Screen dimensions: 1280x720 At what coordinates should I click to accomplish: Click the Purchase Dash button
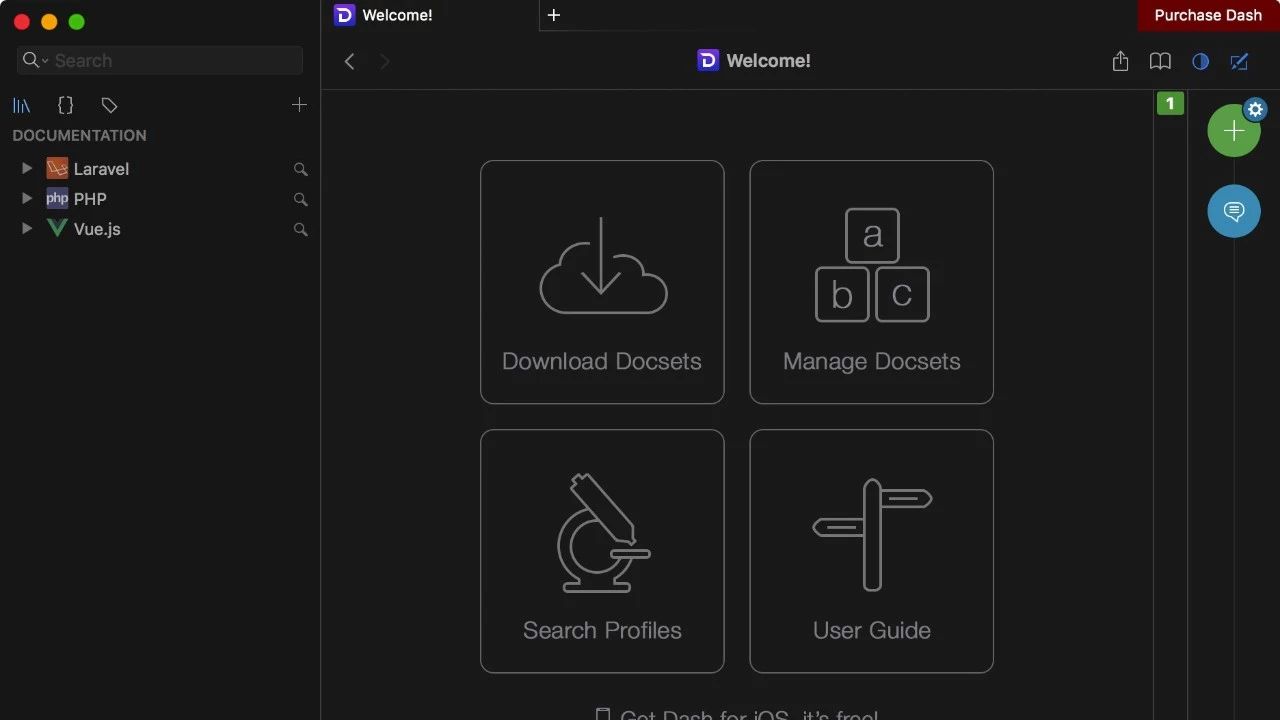tap(1208, 15)
